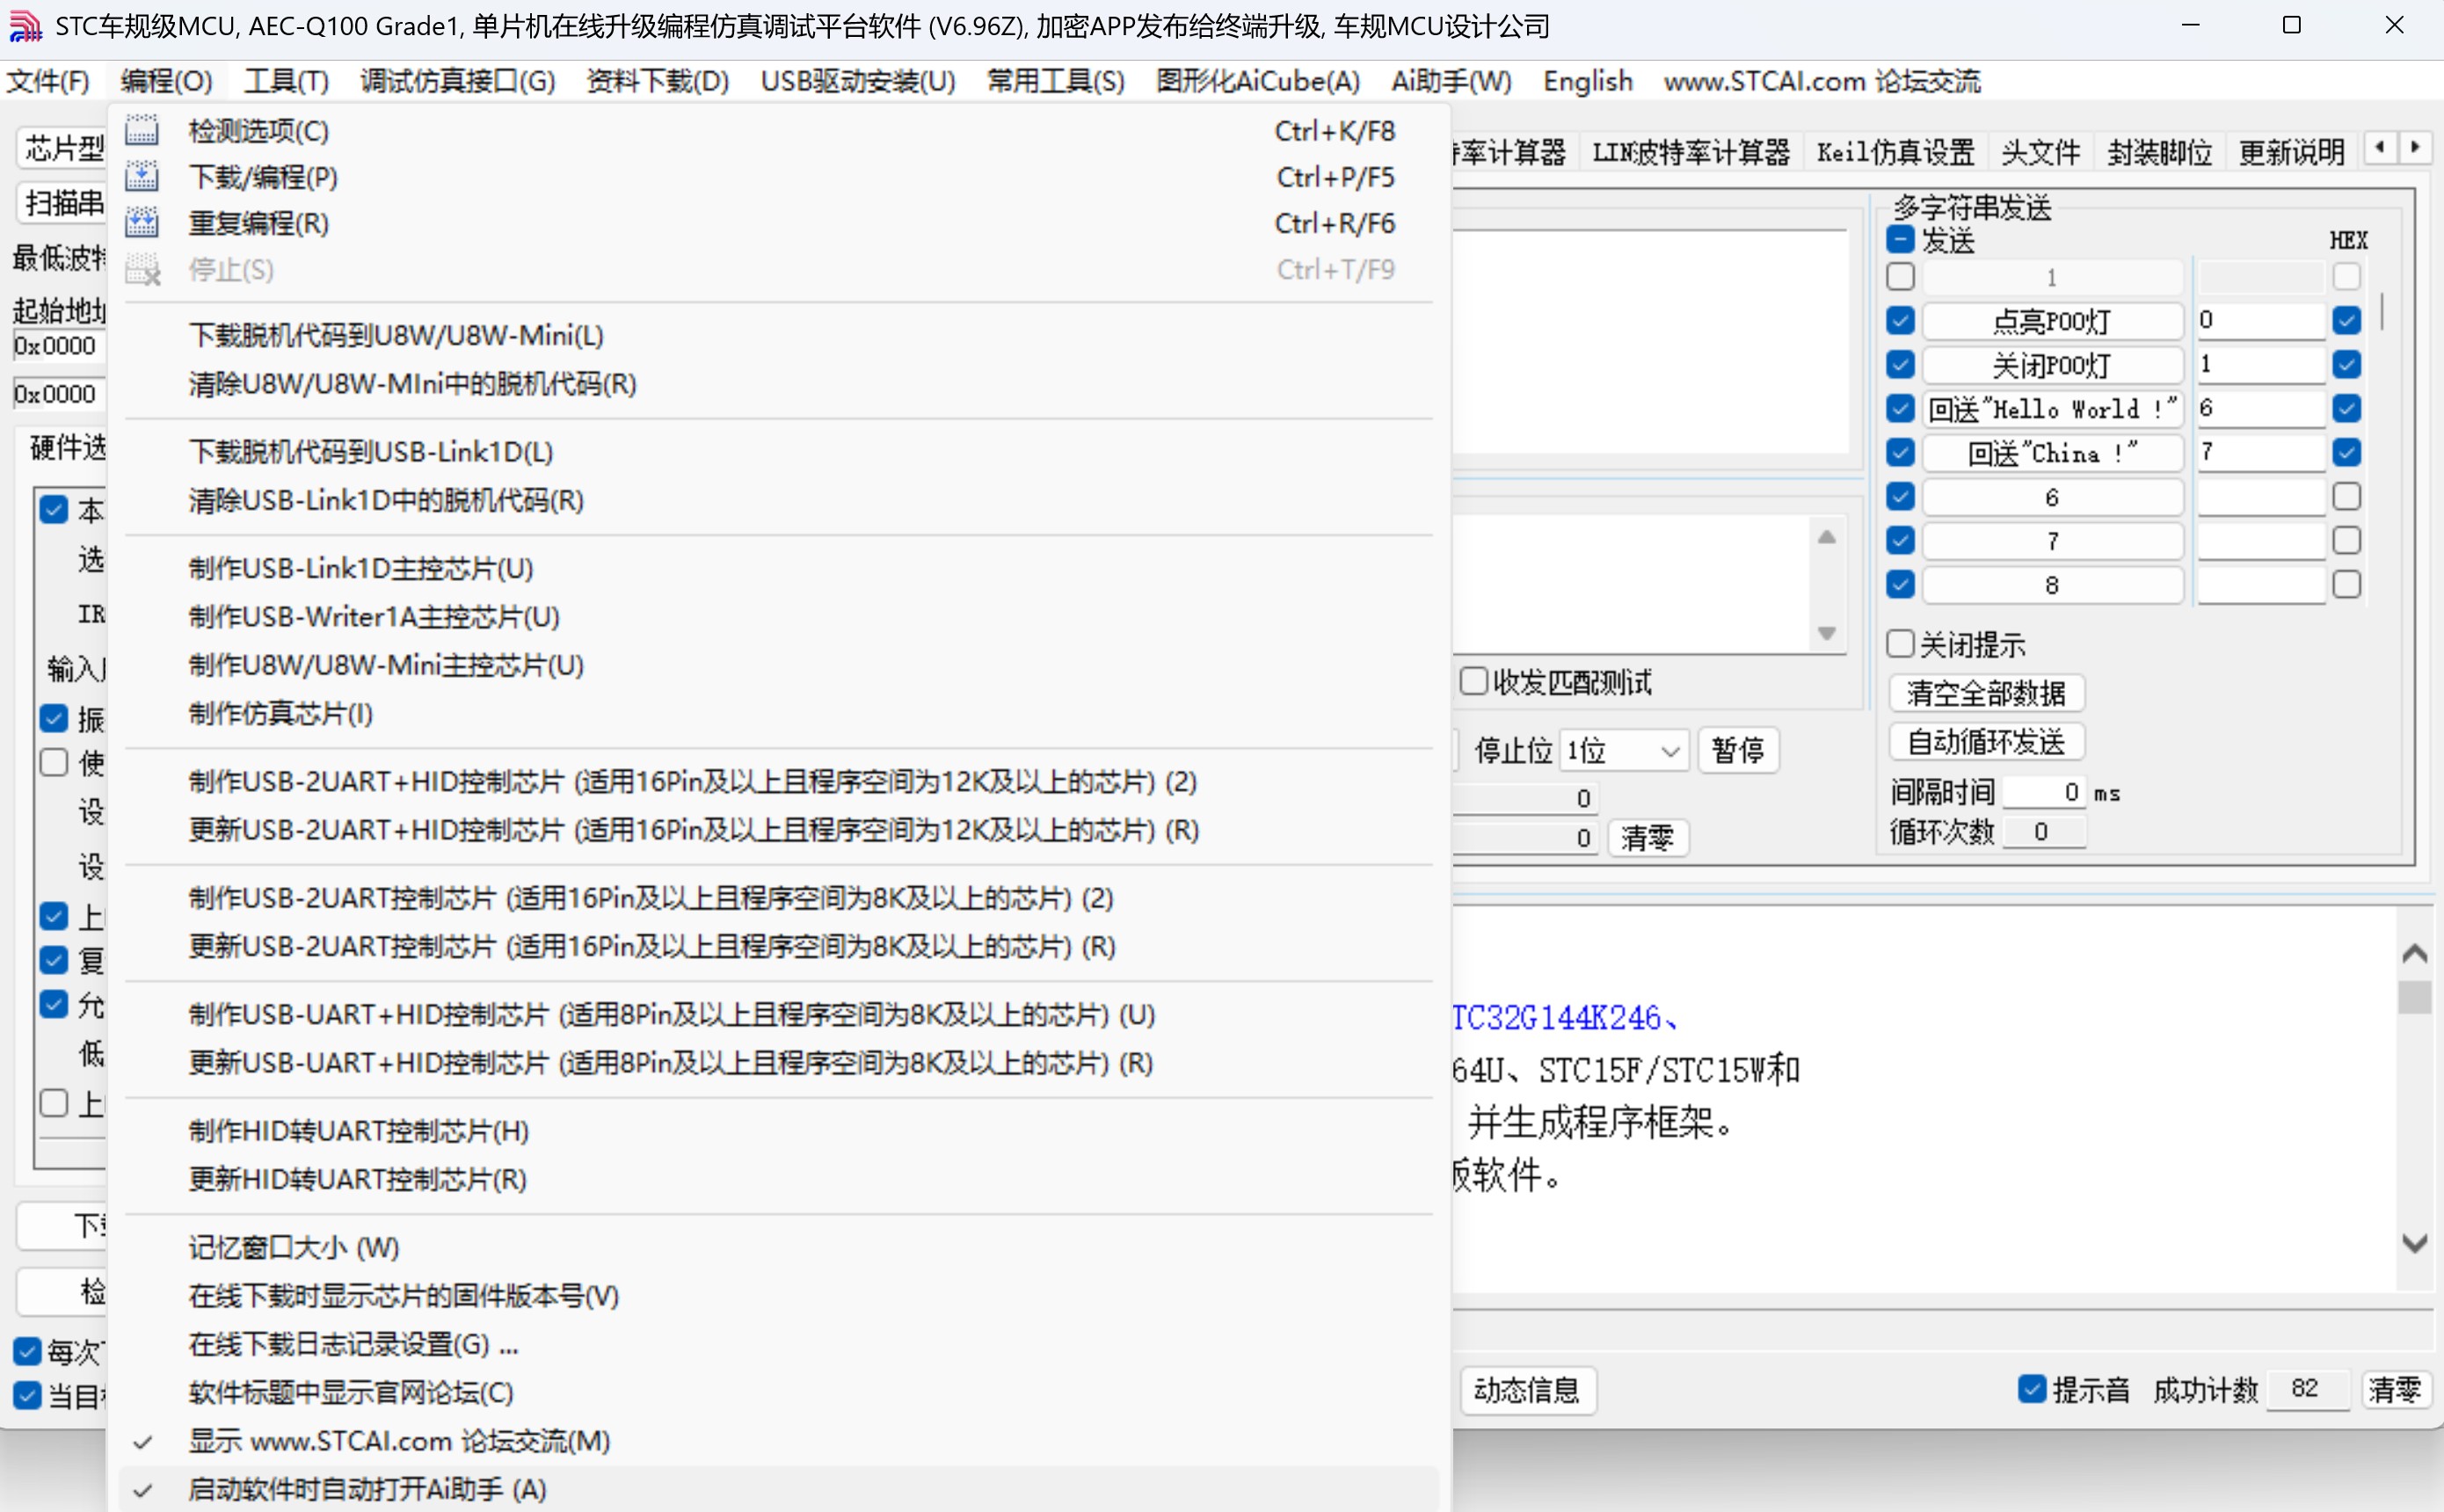This screenshot has height=1512, width=2444.
Task: Click up arrow in receive box scrollbar
Action: 1827,537
